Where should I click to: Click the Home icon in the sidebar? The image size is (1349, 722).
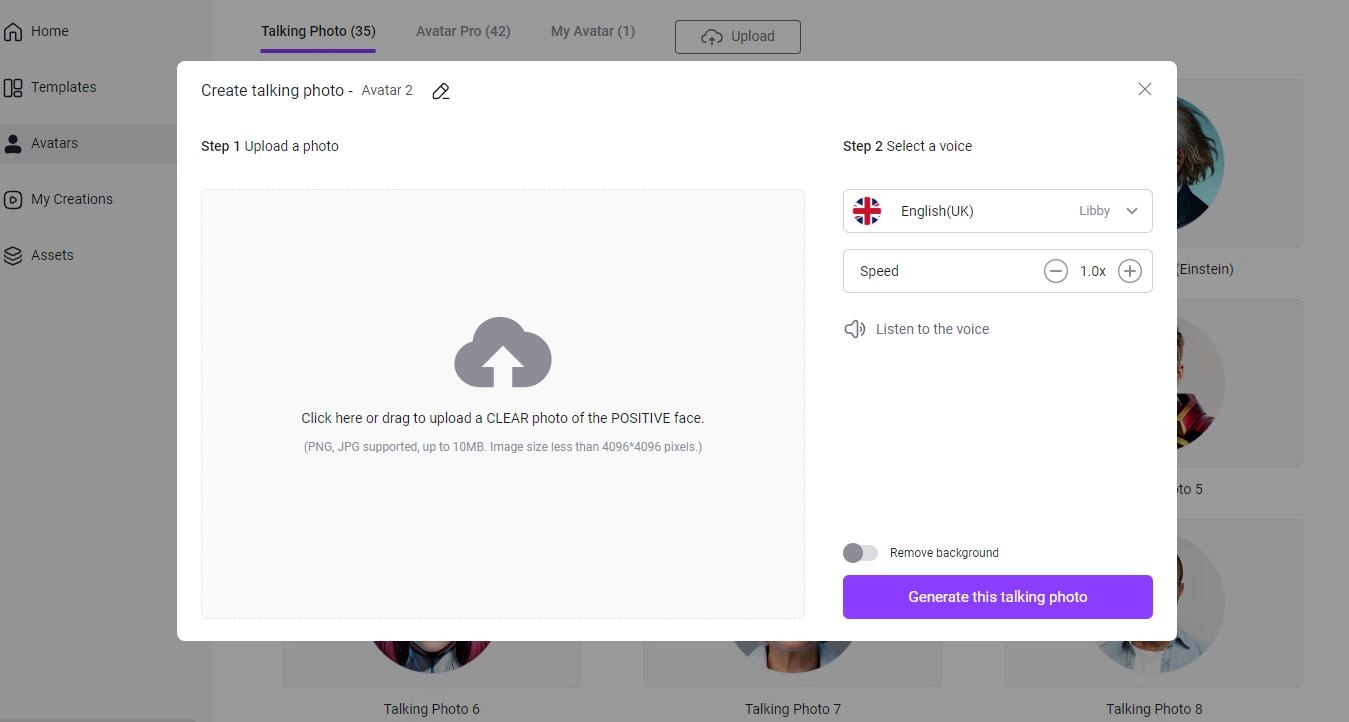[13, 31]
